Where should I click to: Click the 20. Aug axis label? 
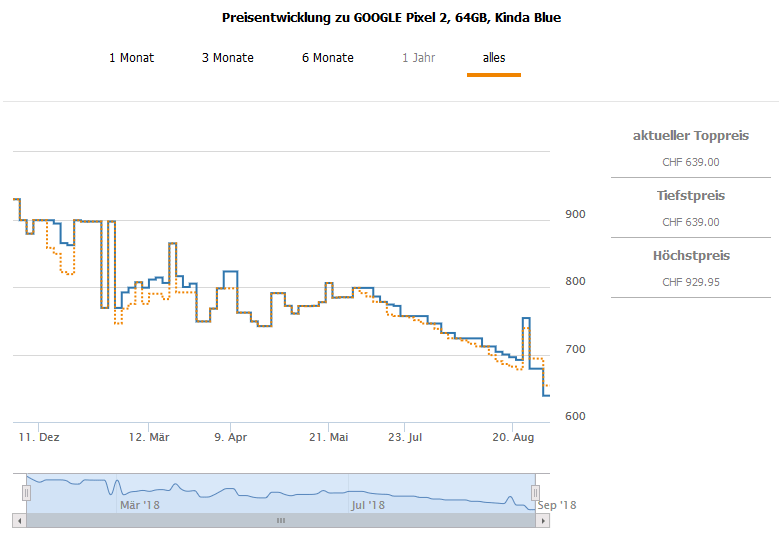[x=512, y=437]
